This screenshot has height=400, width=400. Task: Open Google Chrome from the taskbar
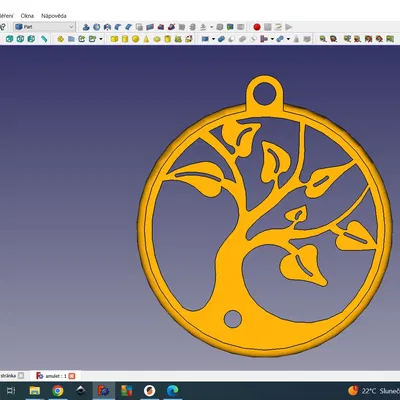coord(58,390)
